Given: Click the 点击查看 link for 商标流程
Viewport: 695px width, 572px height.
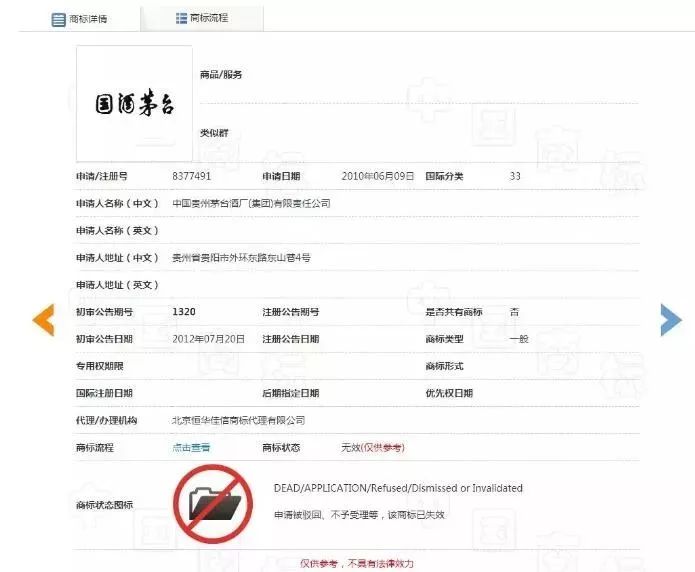Looking at the screenshot, I should [191, 447].
